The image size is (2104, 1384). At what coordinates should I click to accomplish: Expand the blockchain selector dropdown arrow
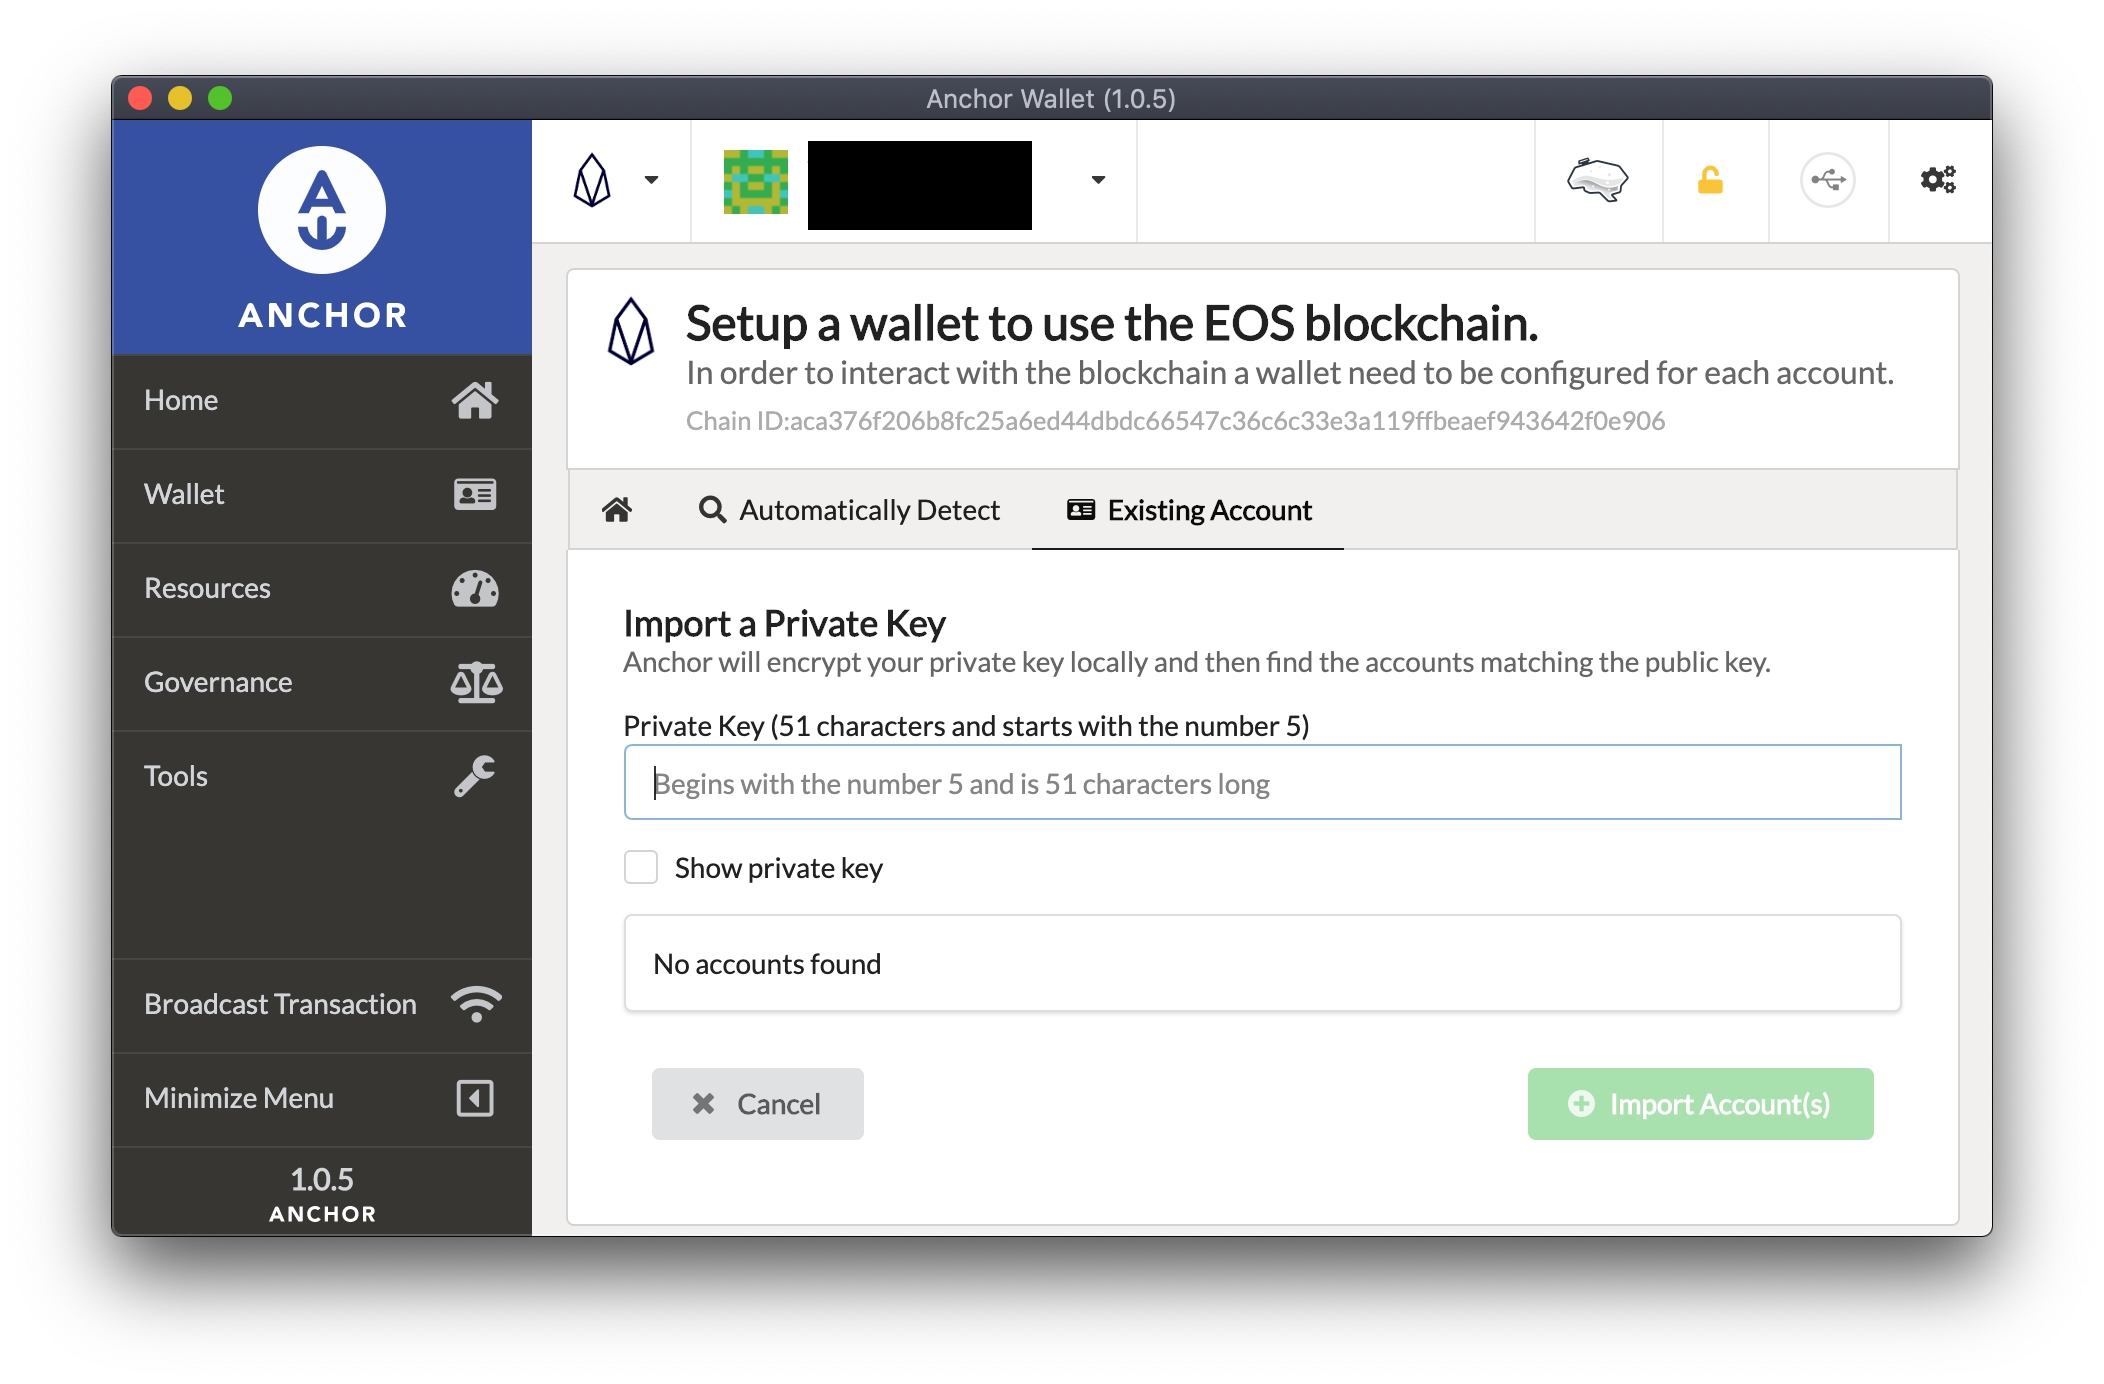click(651, 180)
